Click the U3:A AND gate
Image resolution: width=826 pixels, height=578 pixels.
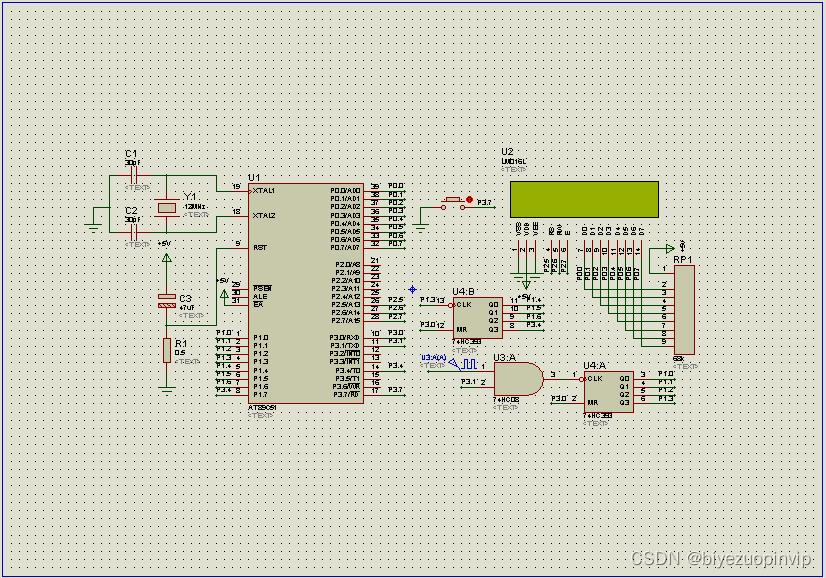tap(517, 378)
